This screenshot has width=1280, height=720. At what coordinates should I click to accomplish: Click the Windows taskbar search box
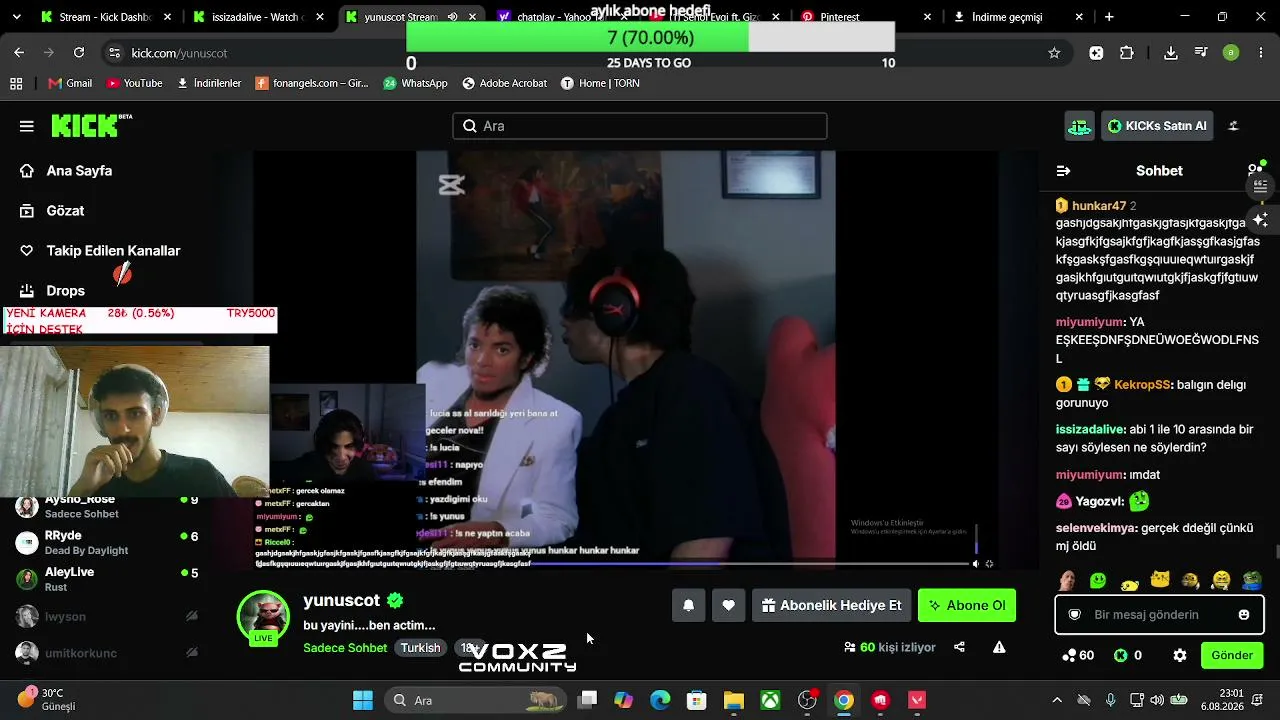pos(476,700)
